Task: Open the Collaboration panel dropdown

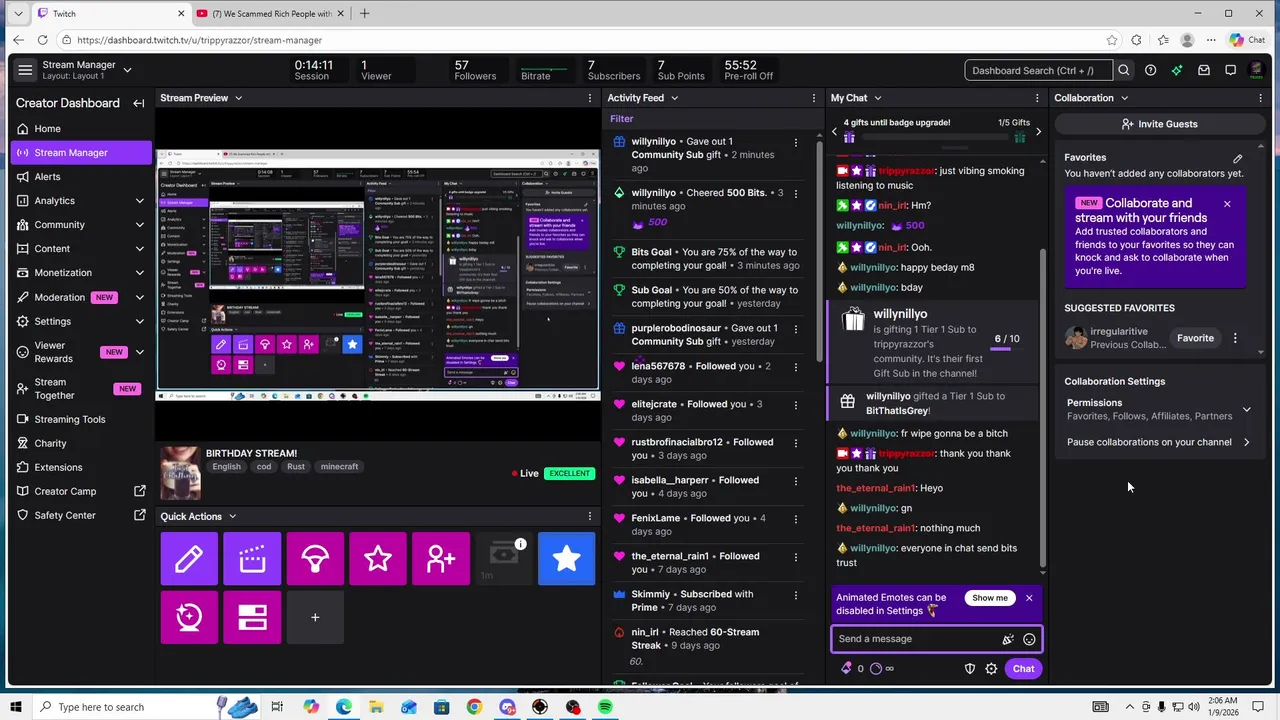Action: click(1124, 98)
